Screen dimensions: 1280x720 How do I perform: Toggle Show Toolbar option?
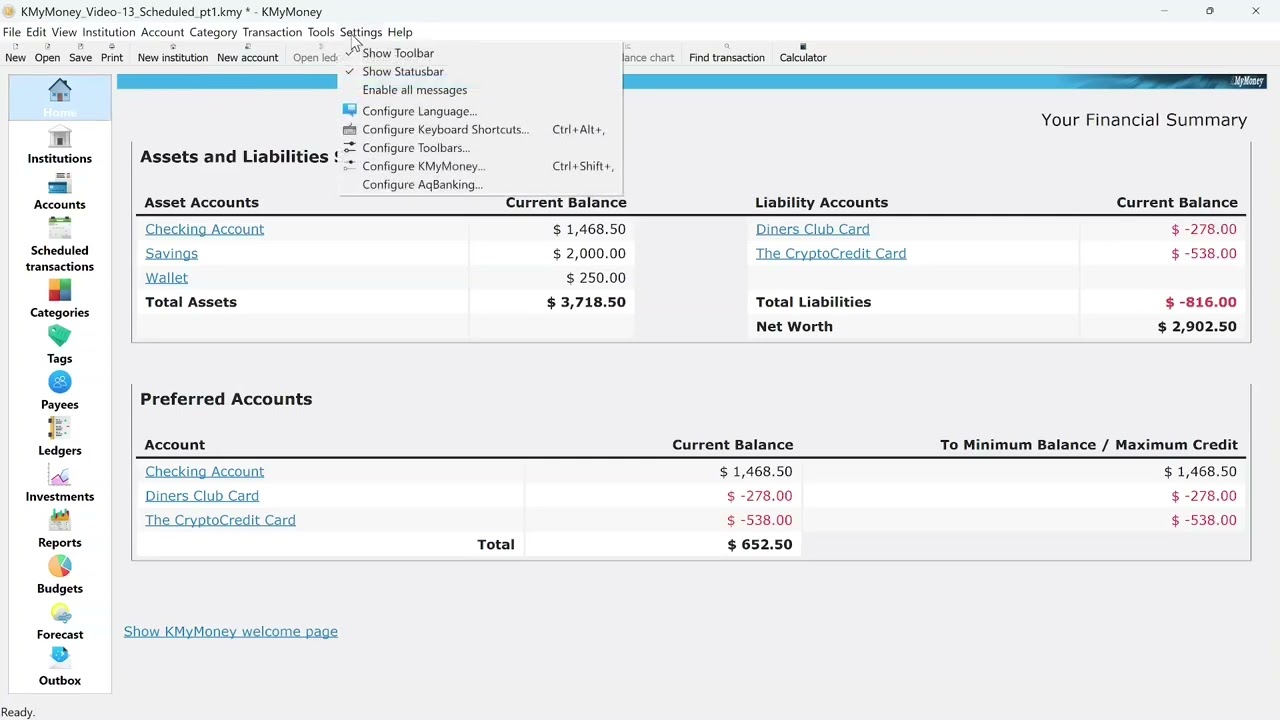tap(480, 53)
